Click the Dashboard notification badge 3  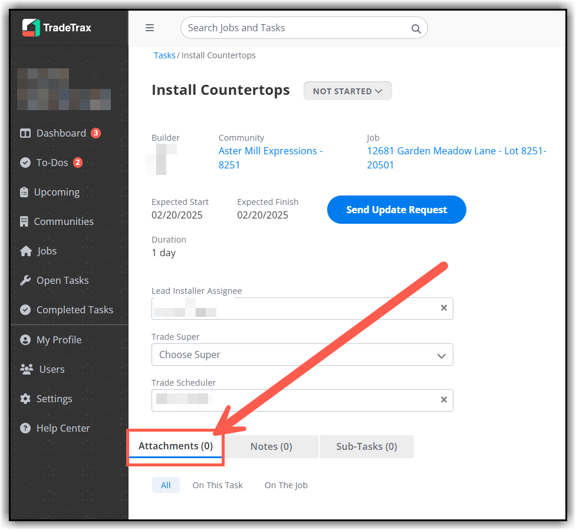click(96, 133)
